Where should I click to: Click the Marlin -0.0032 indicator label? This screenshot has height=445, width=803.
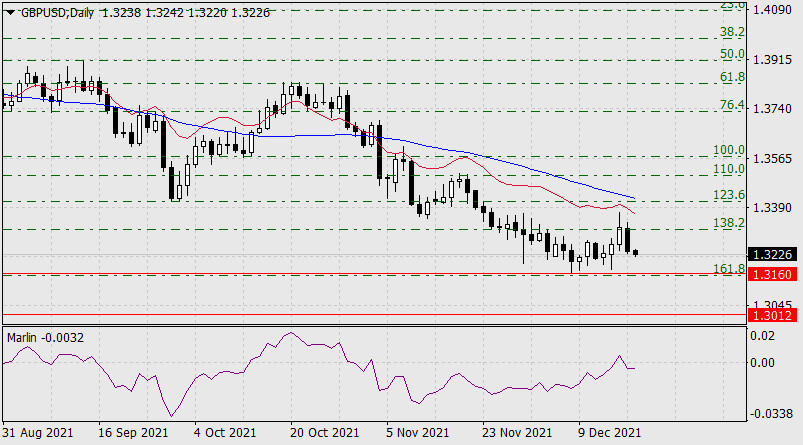pos(45,338)
